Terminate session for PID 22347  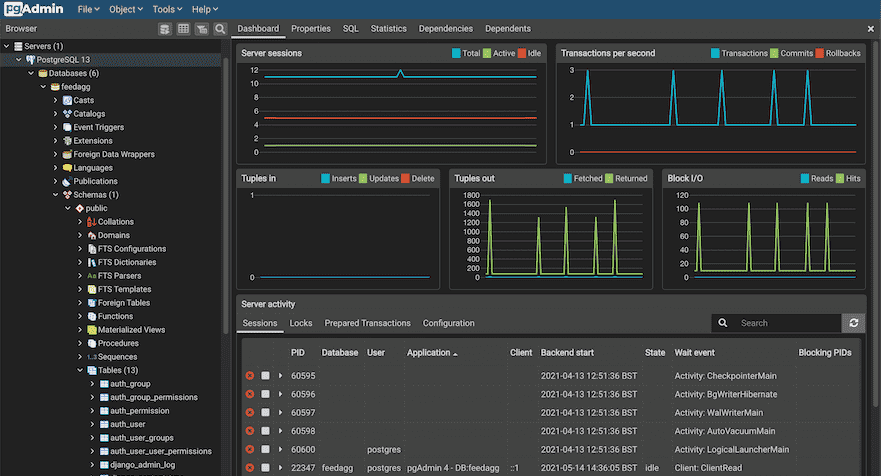click(250, 468)
